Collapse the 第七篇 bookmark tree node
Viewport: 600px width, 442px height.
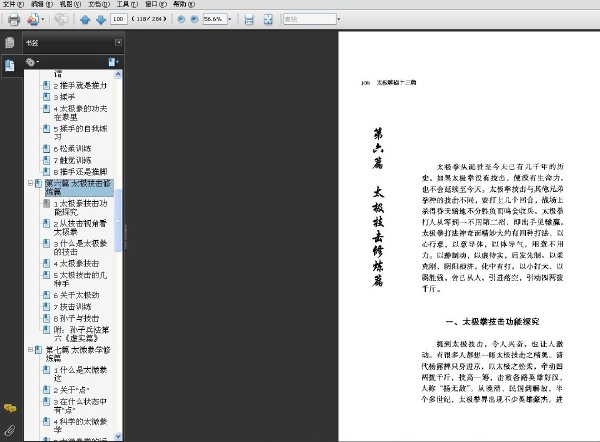point(30,349)
